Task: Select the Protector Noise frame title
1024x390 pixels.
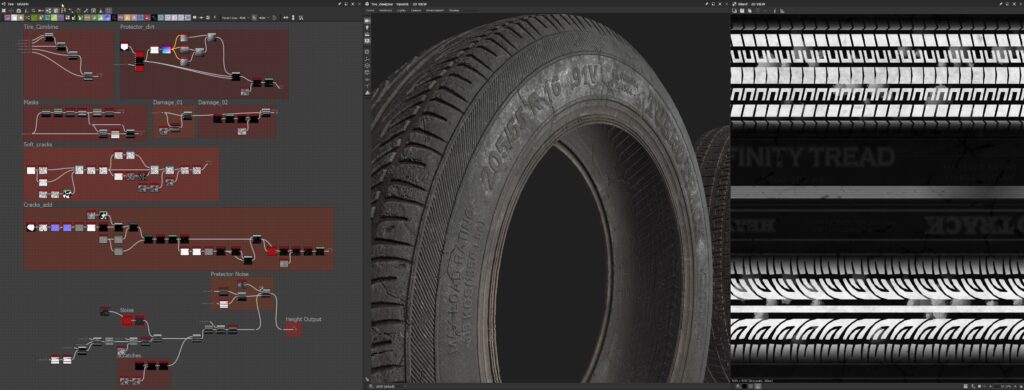Action: click(229, 274)
